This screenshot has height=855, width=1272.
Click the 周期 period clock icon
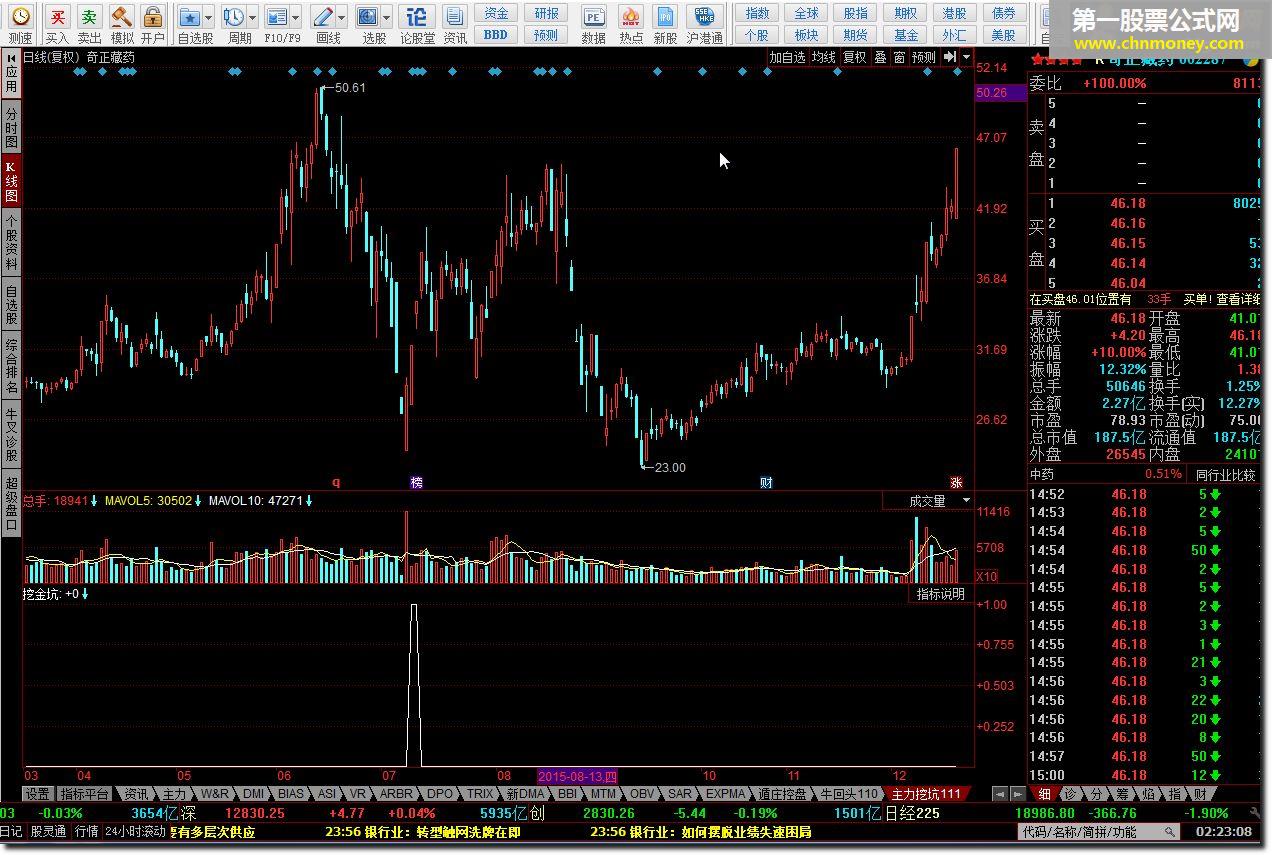click(233, 17)
